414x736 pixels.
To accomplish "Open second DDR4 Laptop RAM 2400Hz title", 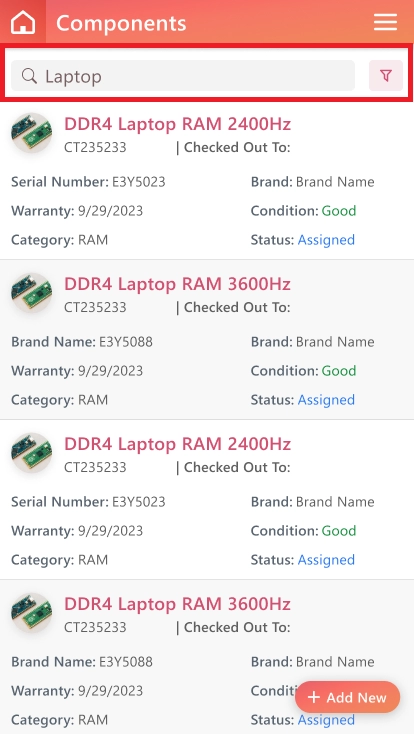I will point(177,444).
